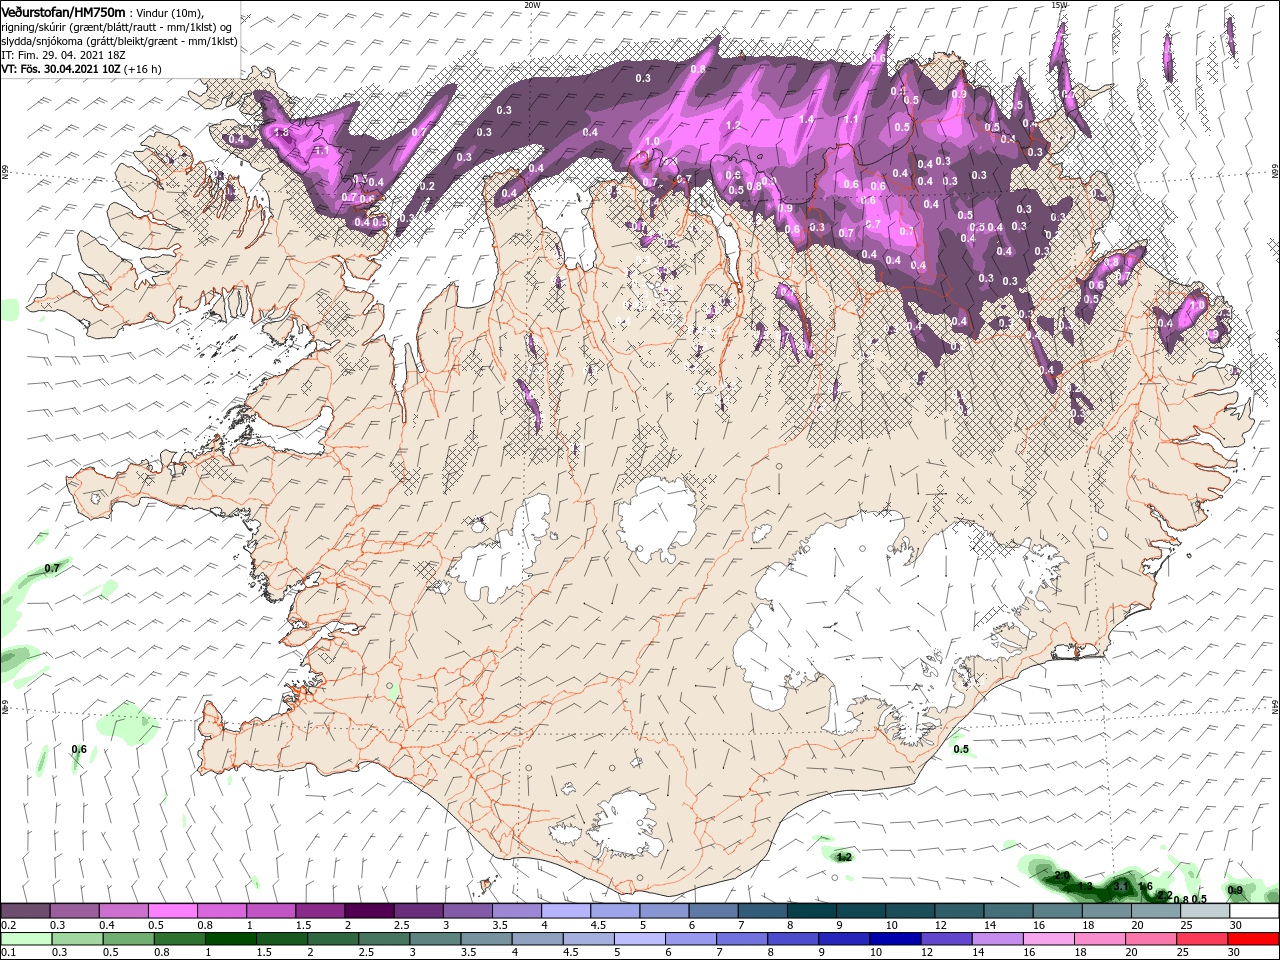
Task: Click the green 0.5 rain value off the southeast coast
Action: [961, 749]
